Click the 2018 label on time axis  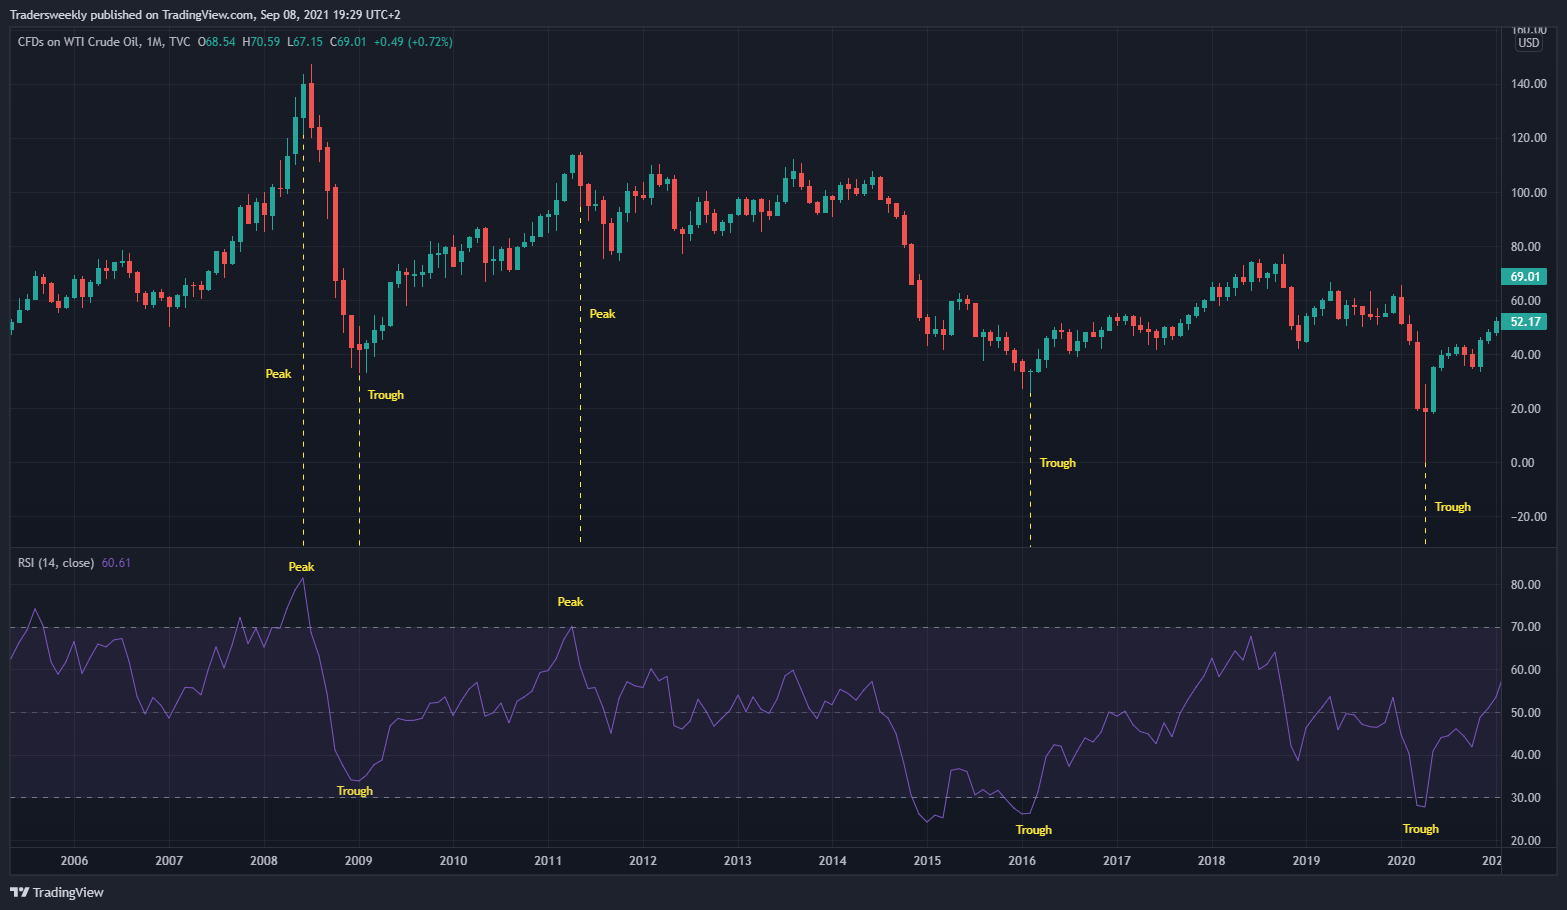(x=1211, y=861)
